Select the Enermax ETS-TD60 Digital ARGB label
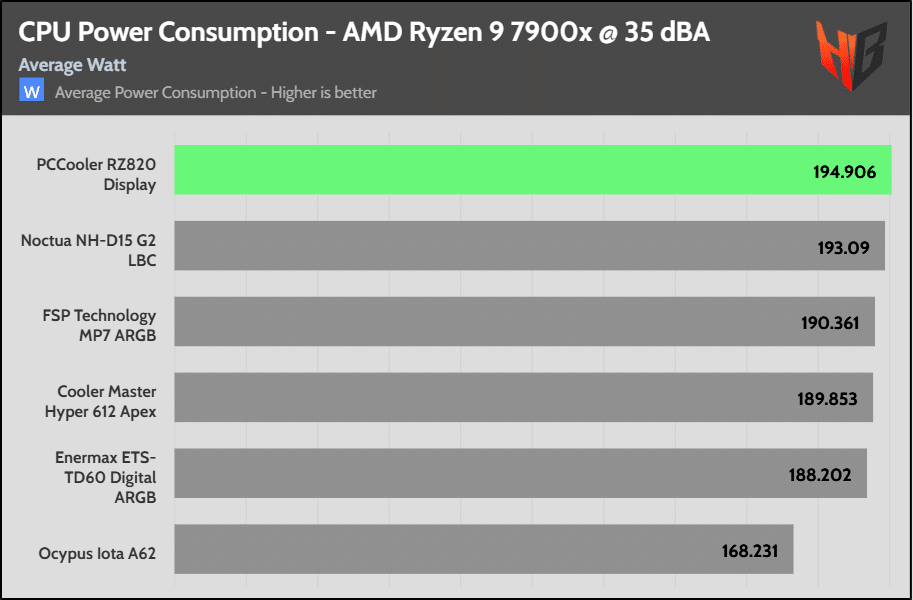 click(x=105, y=476)
